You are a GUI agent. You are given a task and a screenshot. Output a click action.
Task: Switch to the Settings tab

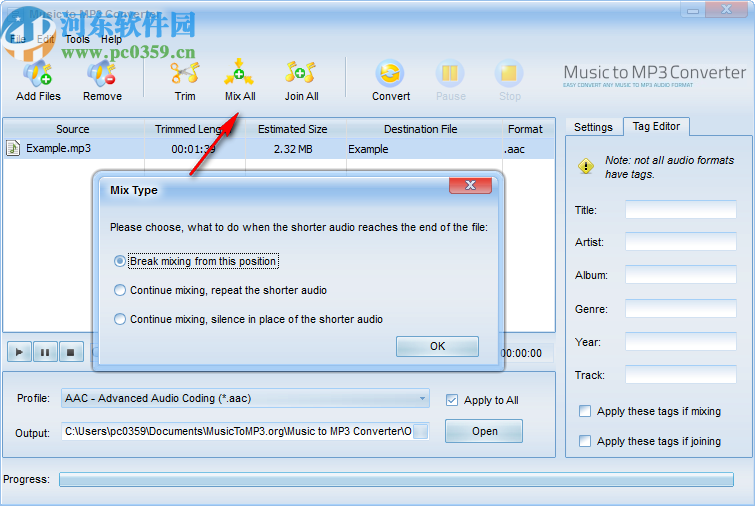click(593, 127)
